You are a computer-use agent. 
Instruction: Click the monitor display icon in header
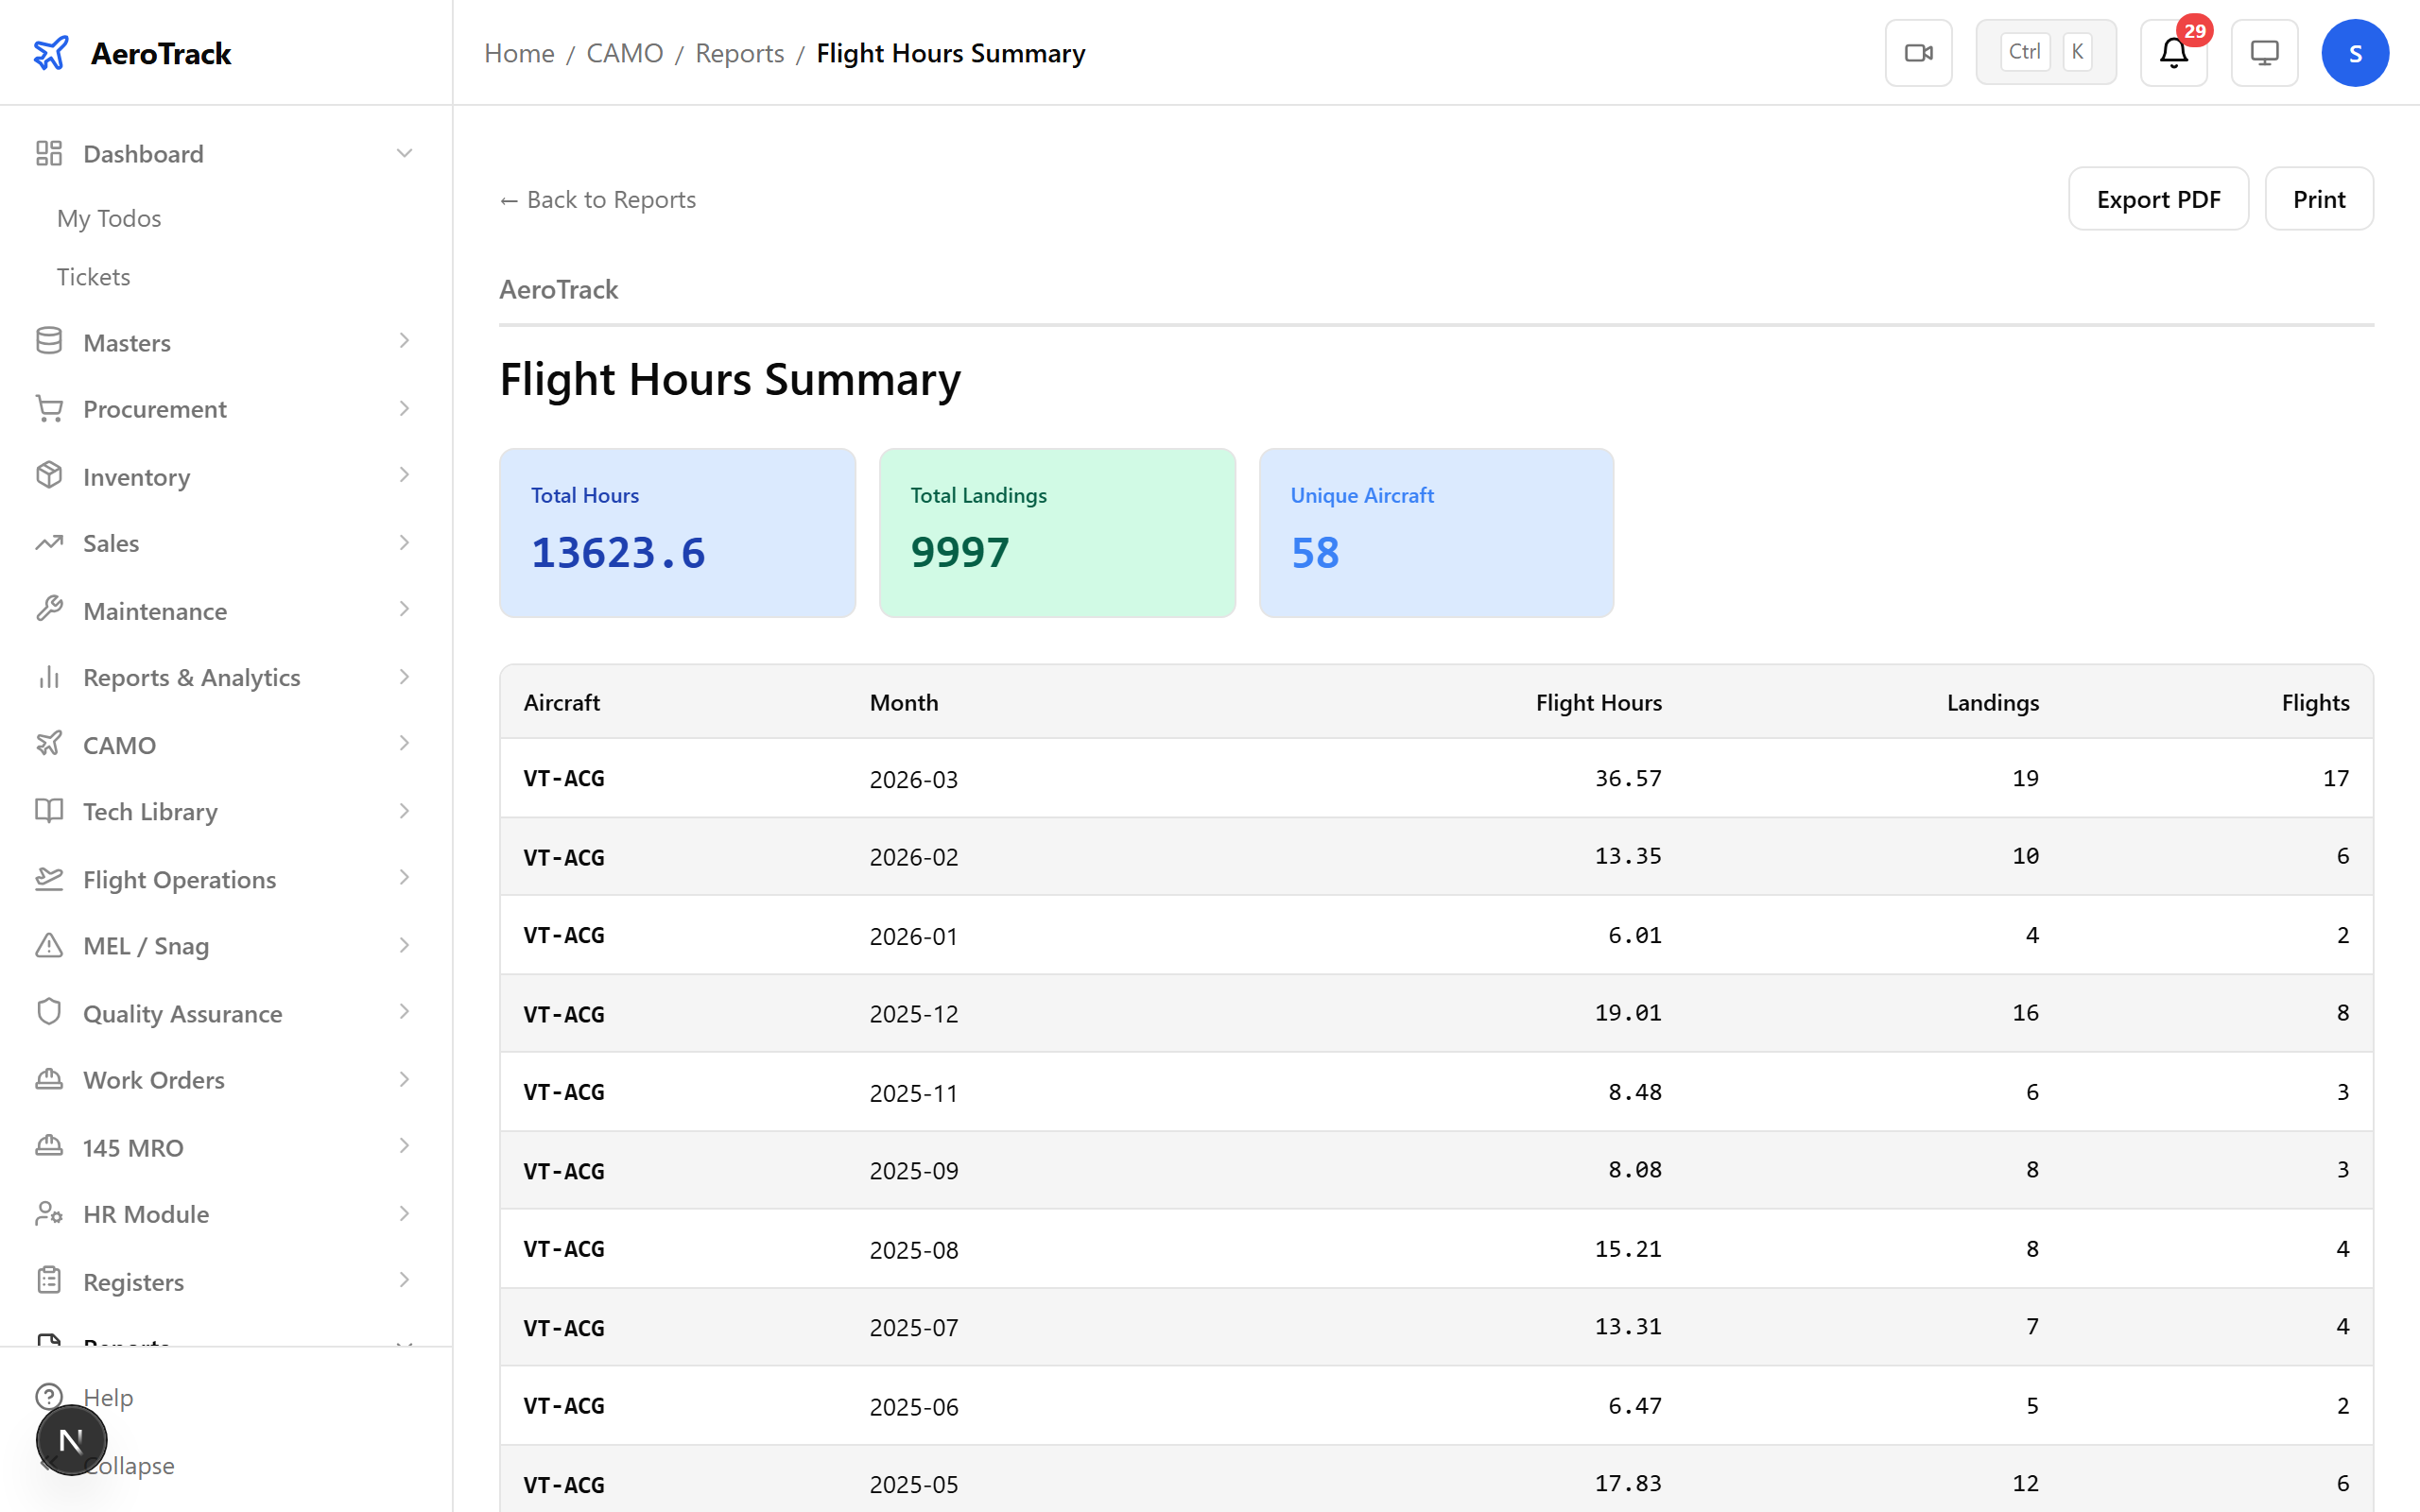(2264, 52)
